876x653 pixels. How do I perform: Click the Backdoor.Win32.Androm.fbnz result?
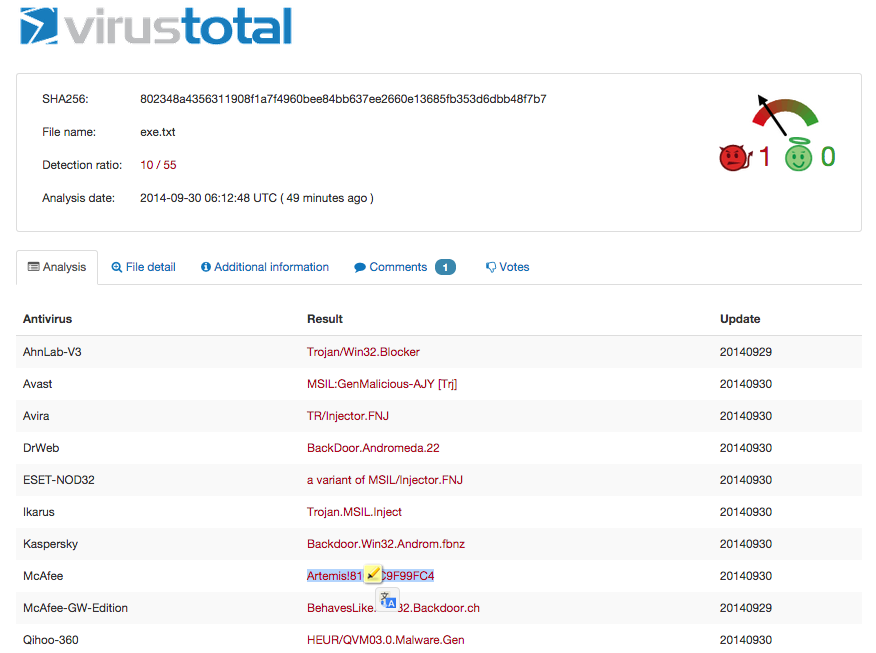pyautogui.click(x=385, y=544)
